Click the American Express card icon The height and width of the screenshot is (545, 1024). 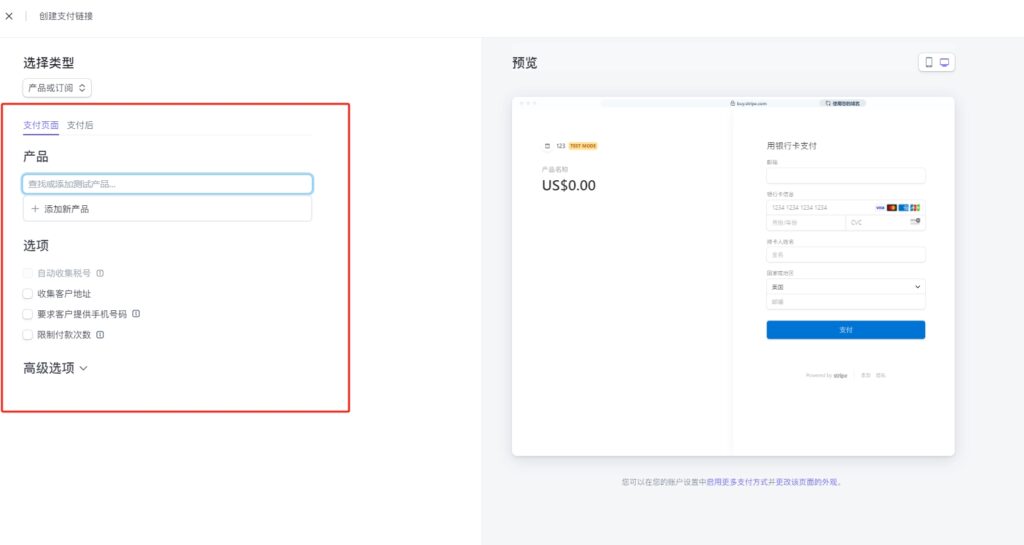coord(903,208)
